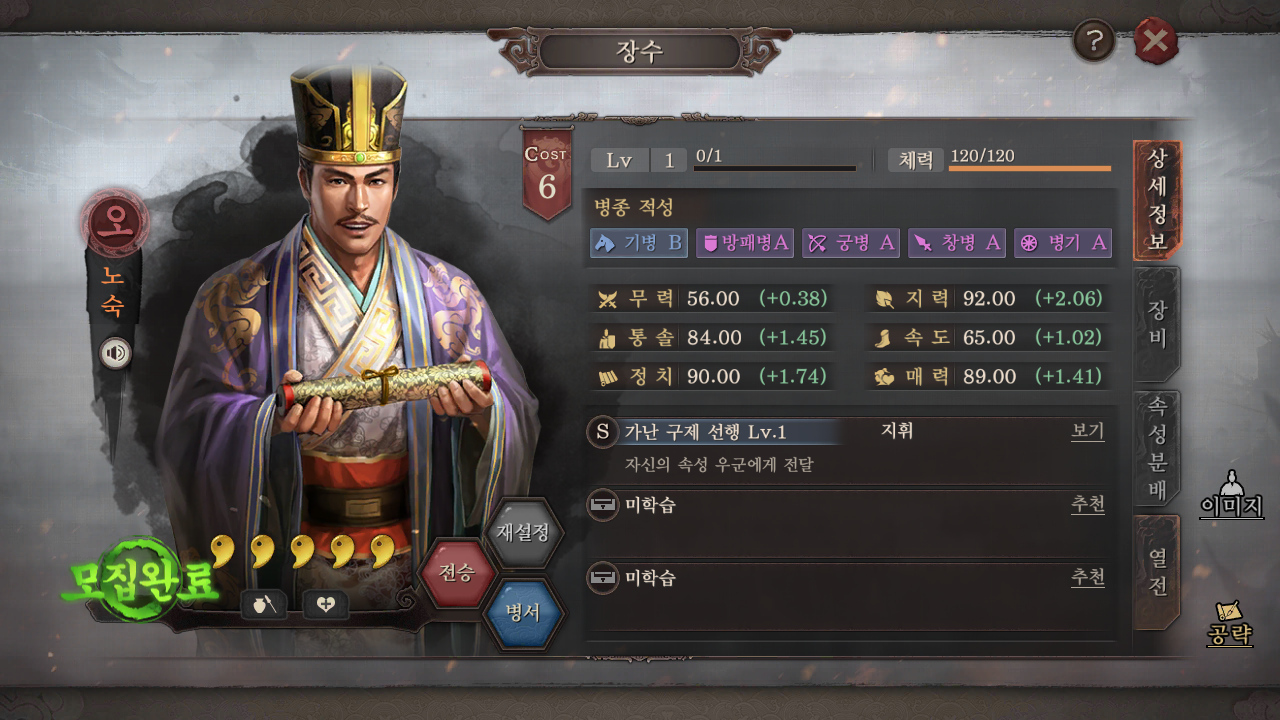Click the blue 병서 hexagon button
Screen dimensions: 1280x720
tap(522, 612)
